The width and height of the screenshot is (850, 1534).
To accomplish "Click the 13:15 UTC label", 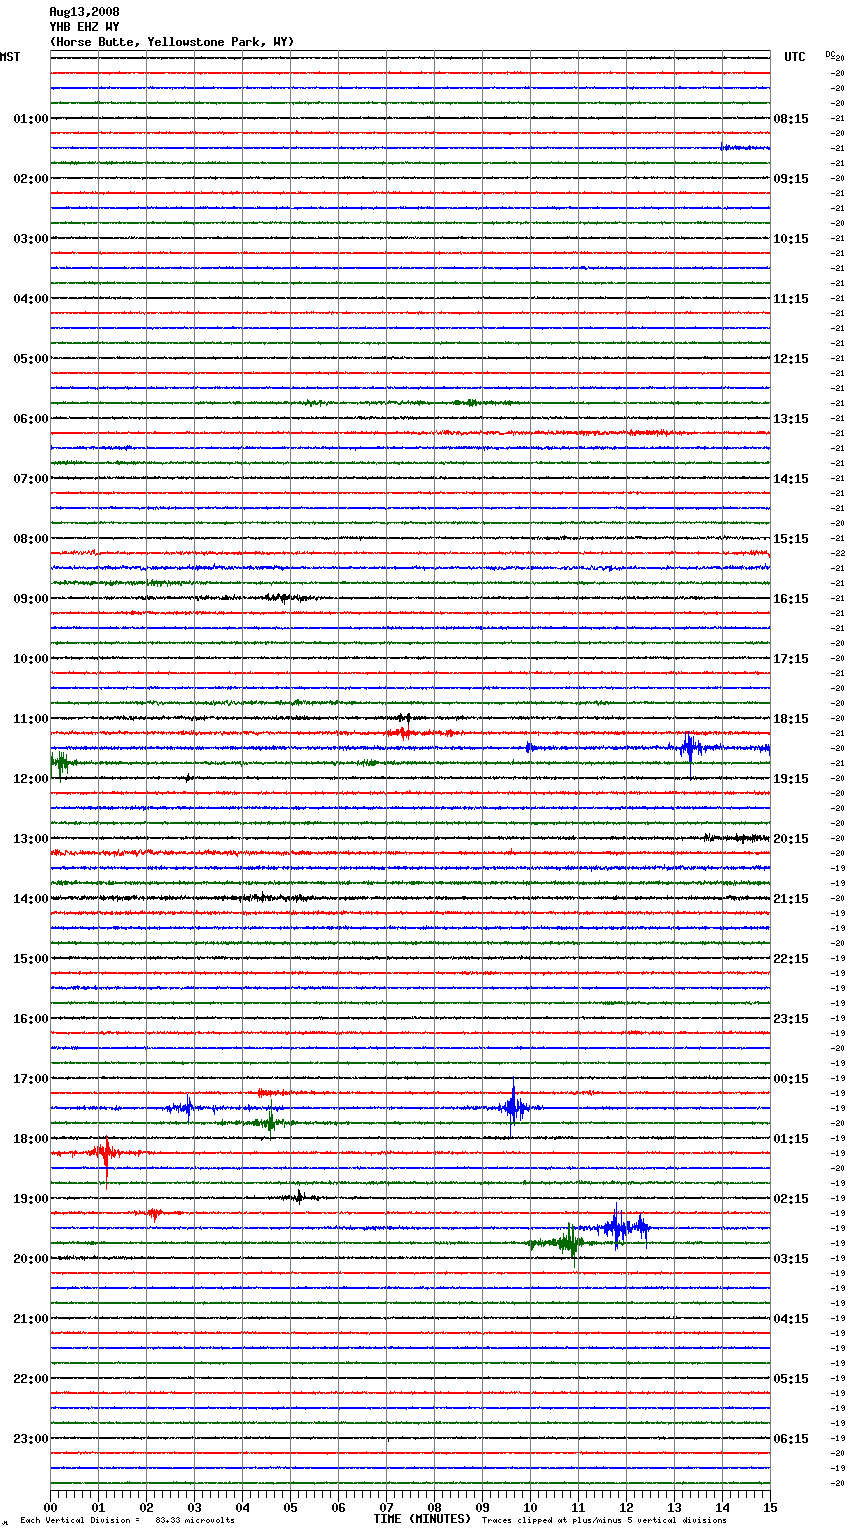I will [x=791, y=419].
